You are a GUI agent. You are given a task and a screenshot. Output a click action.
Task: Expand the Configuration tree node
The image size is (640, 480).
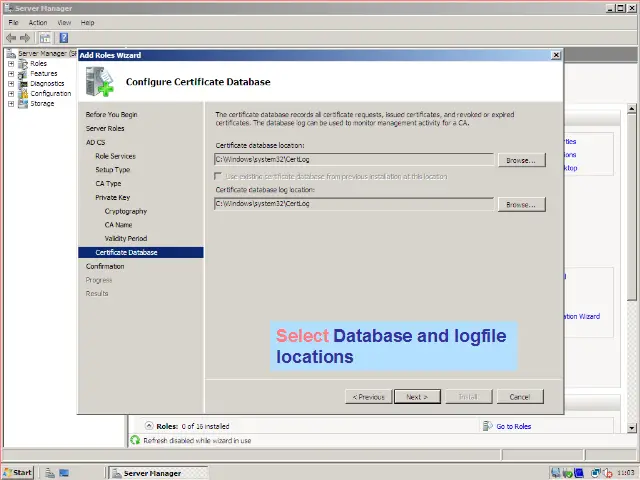click(11, 93)
